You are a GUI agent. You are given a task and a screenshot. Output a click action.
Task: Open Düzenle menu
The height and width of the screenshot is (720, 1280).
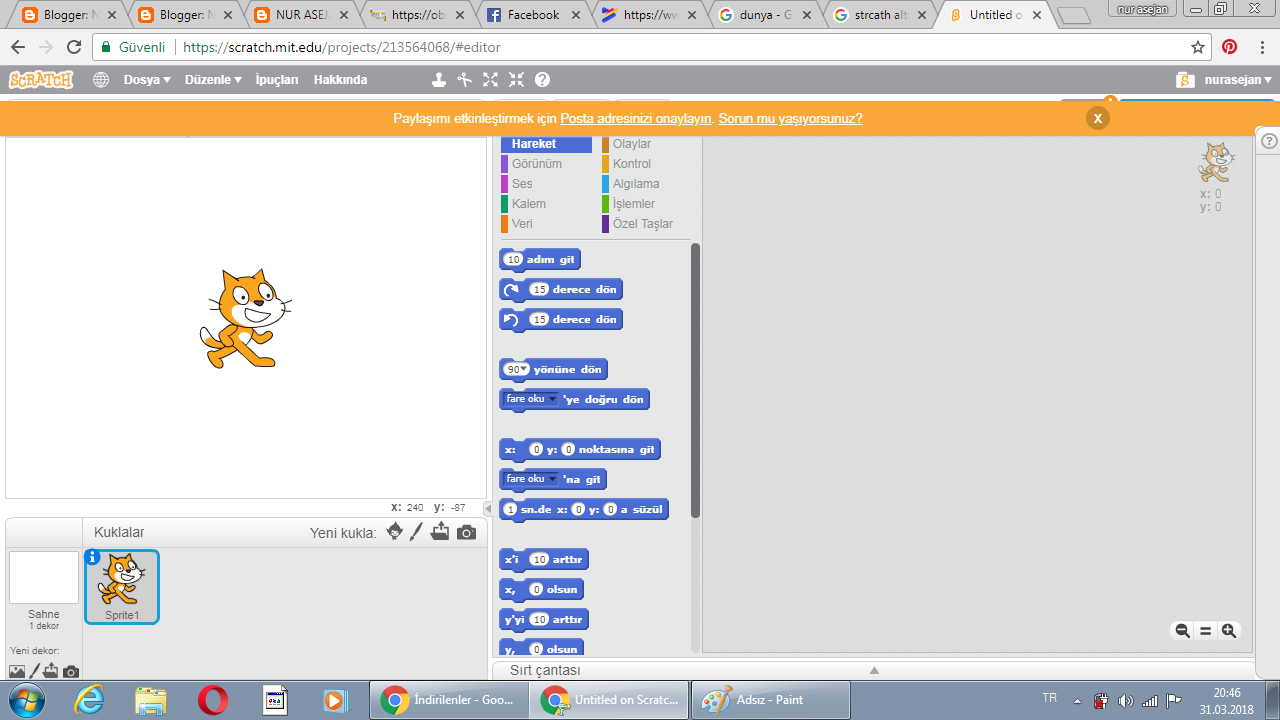213,80
